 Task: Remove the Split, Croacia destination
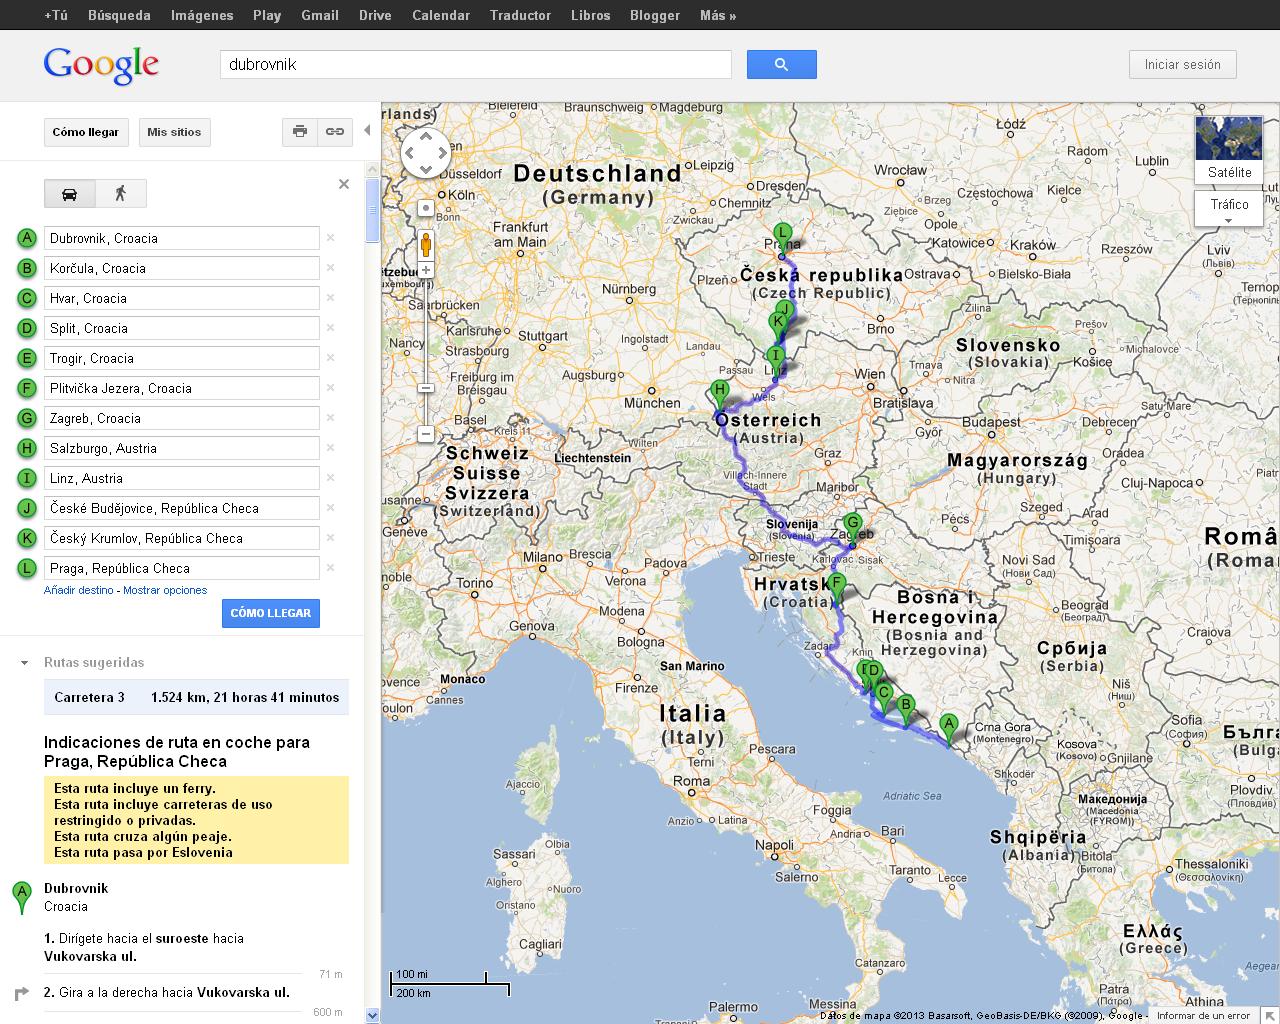330,328
